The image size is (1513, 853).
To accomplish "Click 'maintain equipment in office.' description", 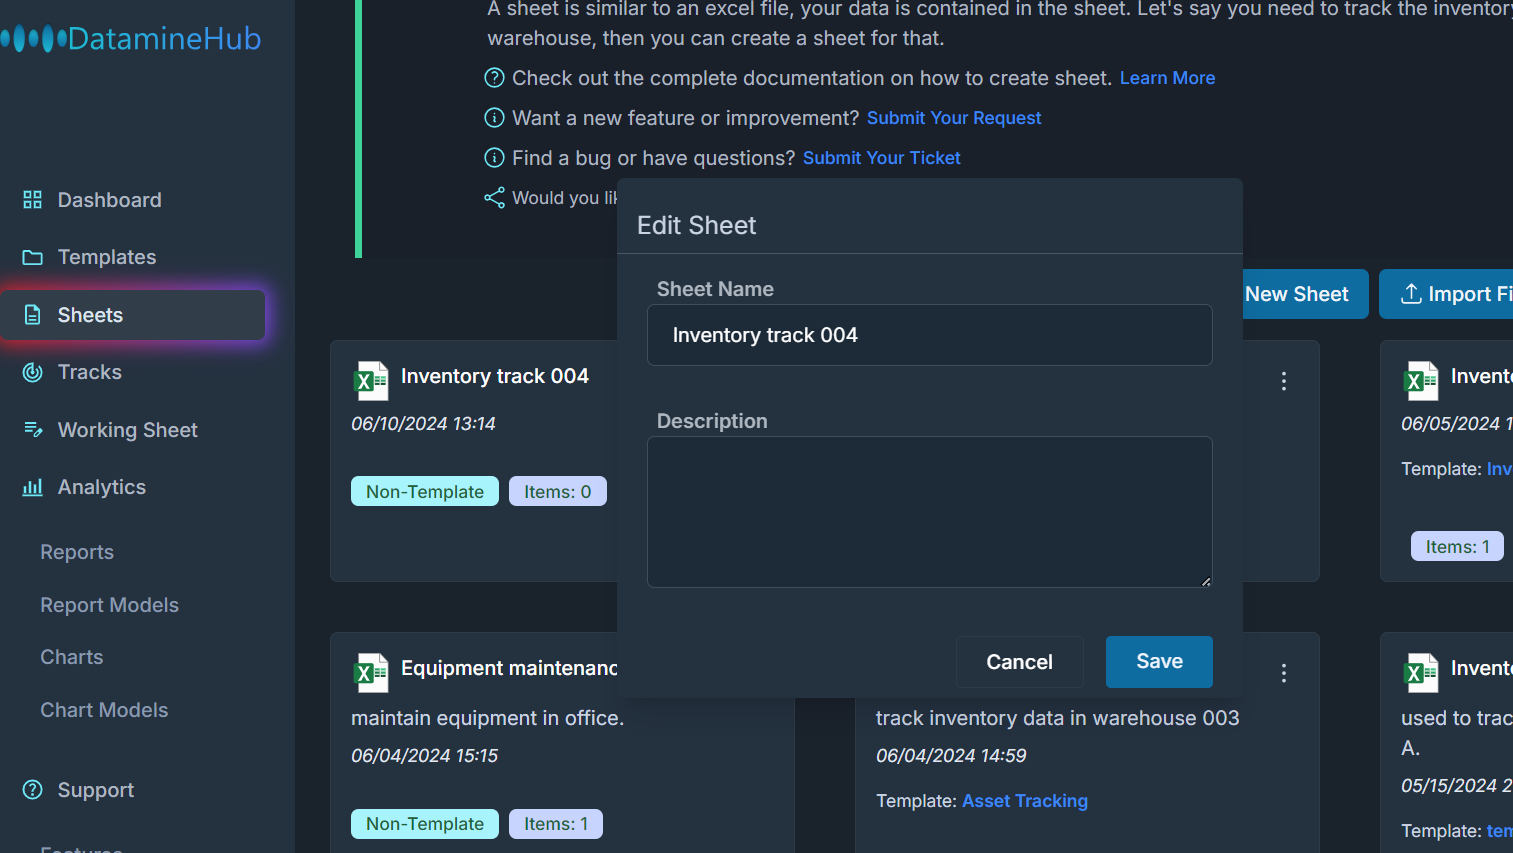I will [487, 718].
